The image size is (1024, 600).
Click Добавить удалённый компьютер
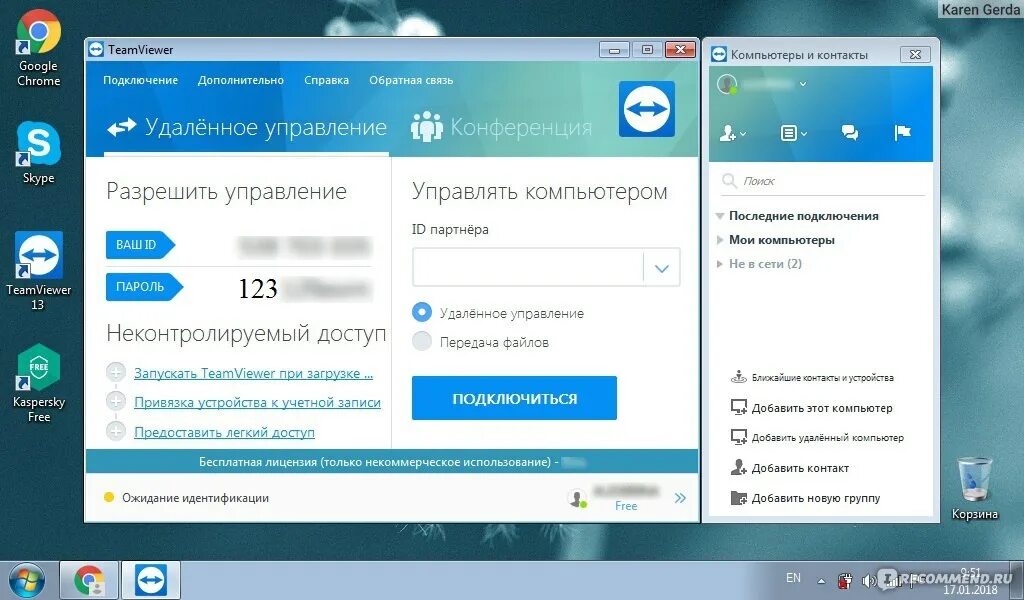(817, 437)
